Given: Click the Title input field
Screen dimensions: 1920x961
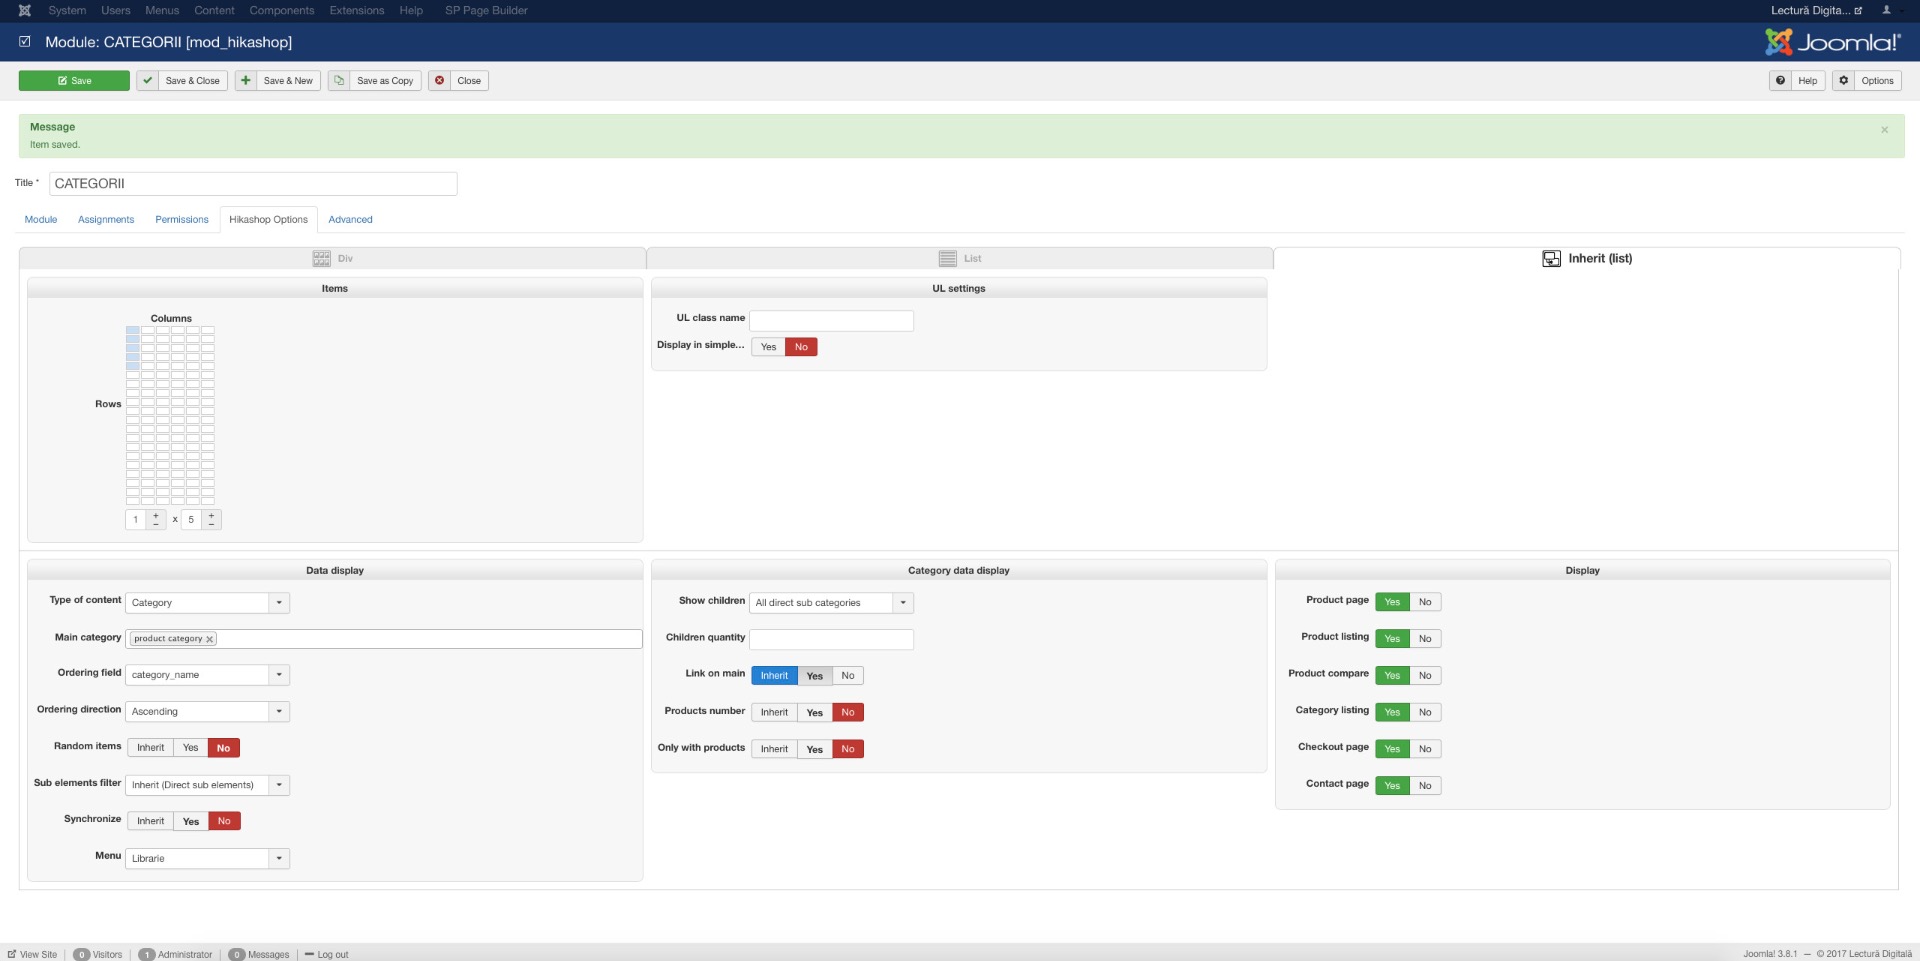Looking at the screenshot, I should point(253,184).
